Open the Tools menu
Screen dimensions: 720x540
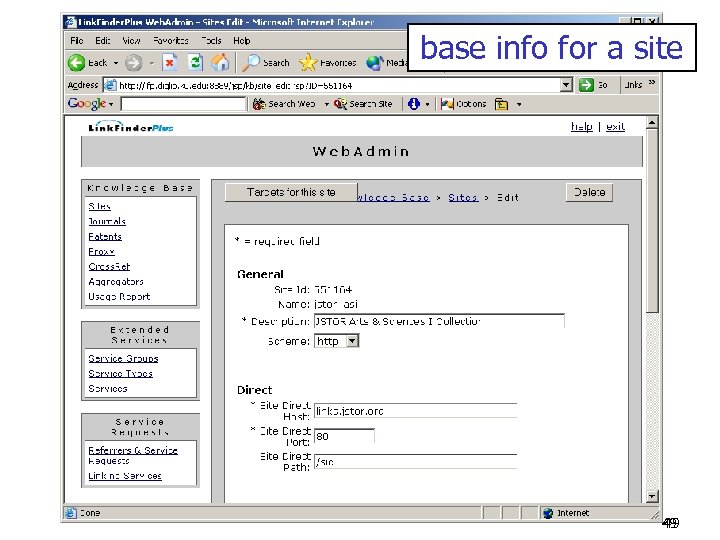coord(212,41)
